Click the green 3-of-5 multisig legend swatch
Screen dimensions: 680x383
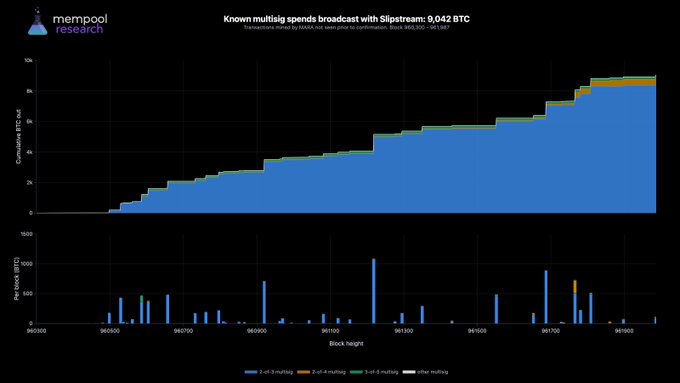point(356,372)
